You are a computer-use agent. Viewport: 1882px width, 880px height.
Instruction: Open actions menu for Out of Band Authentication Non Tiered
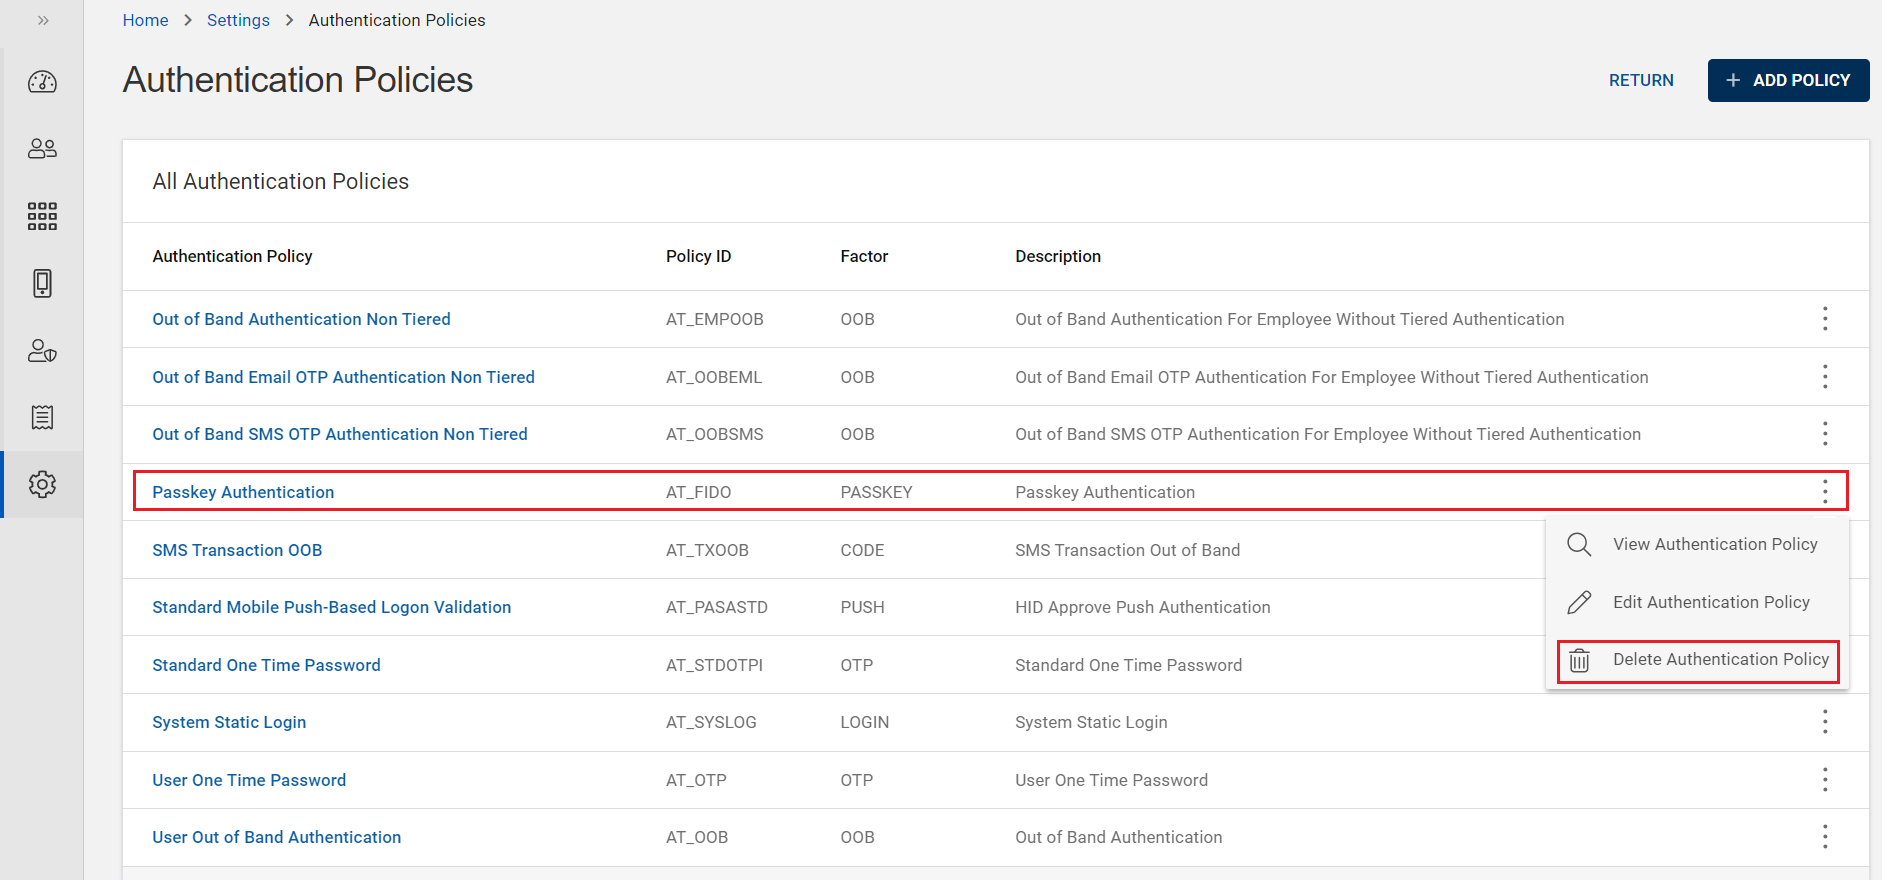(1825, 319)
